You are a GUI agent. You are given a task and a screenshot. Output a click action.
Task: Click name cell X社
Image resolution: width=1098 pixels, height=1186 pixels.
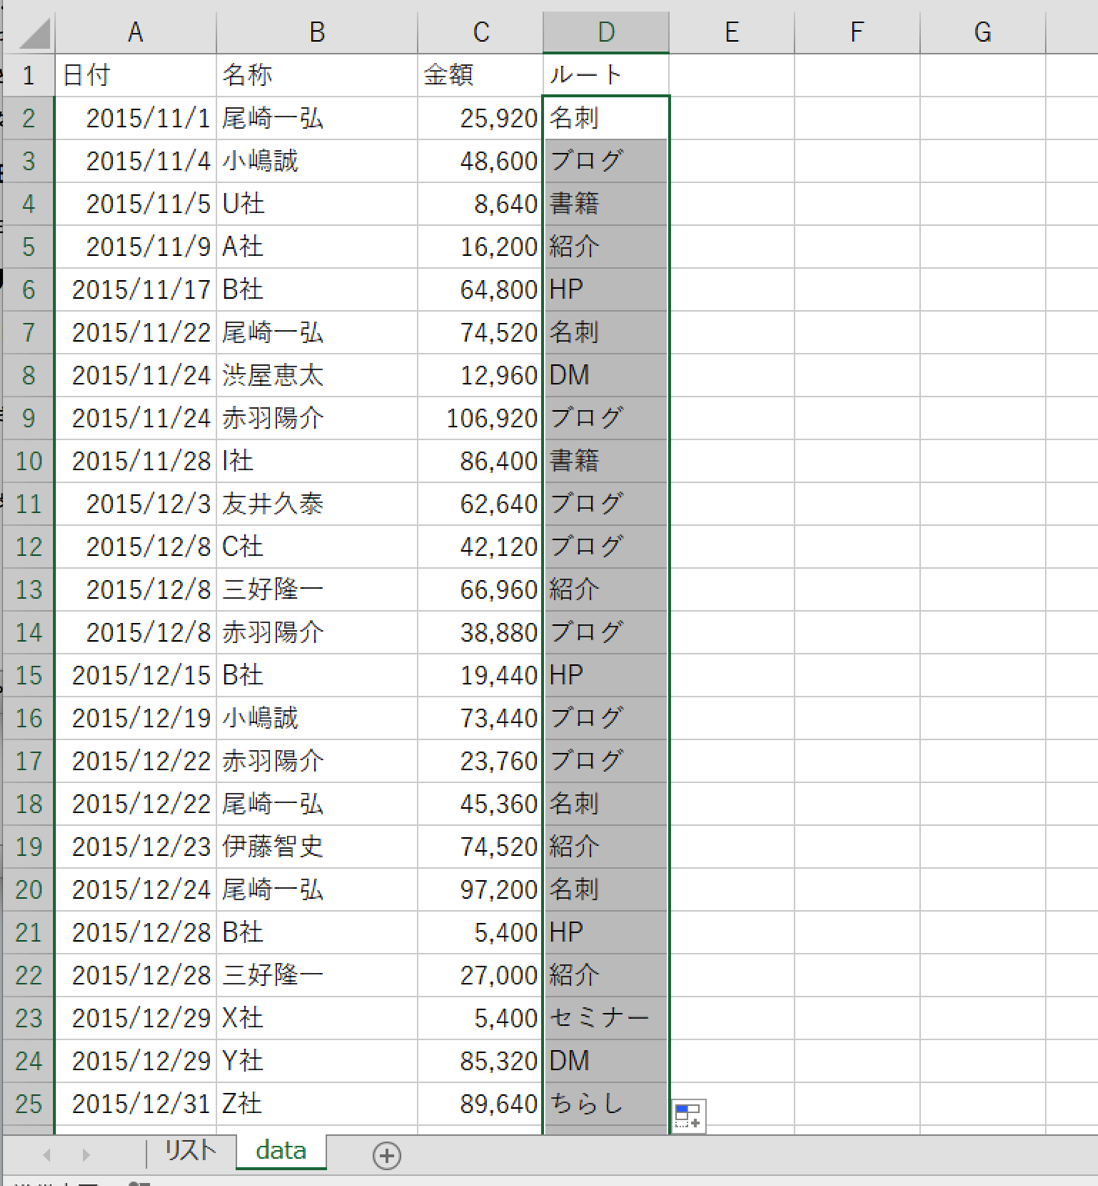click(x=317, y=1019)
